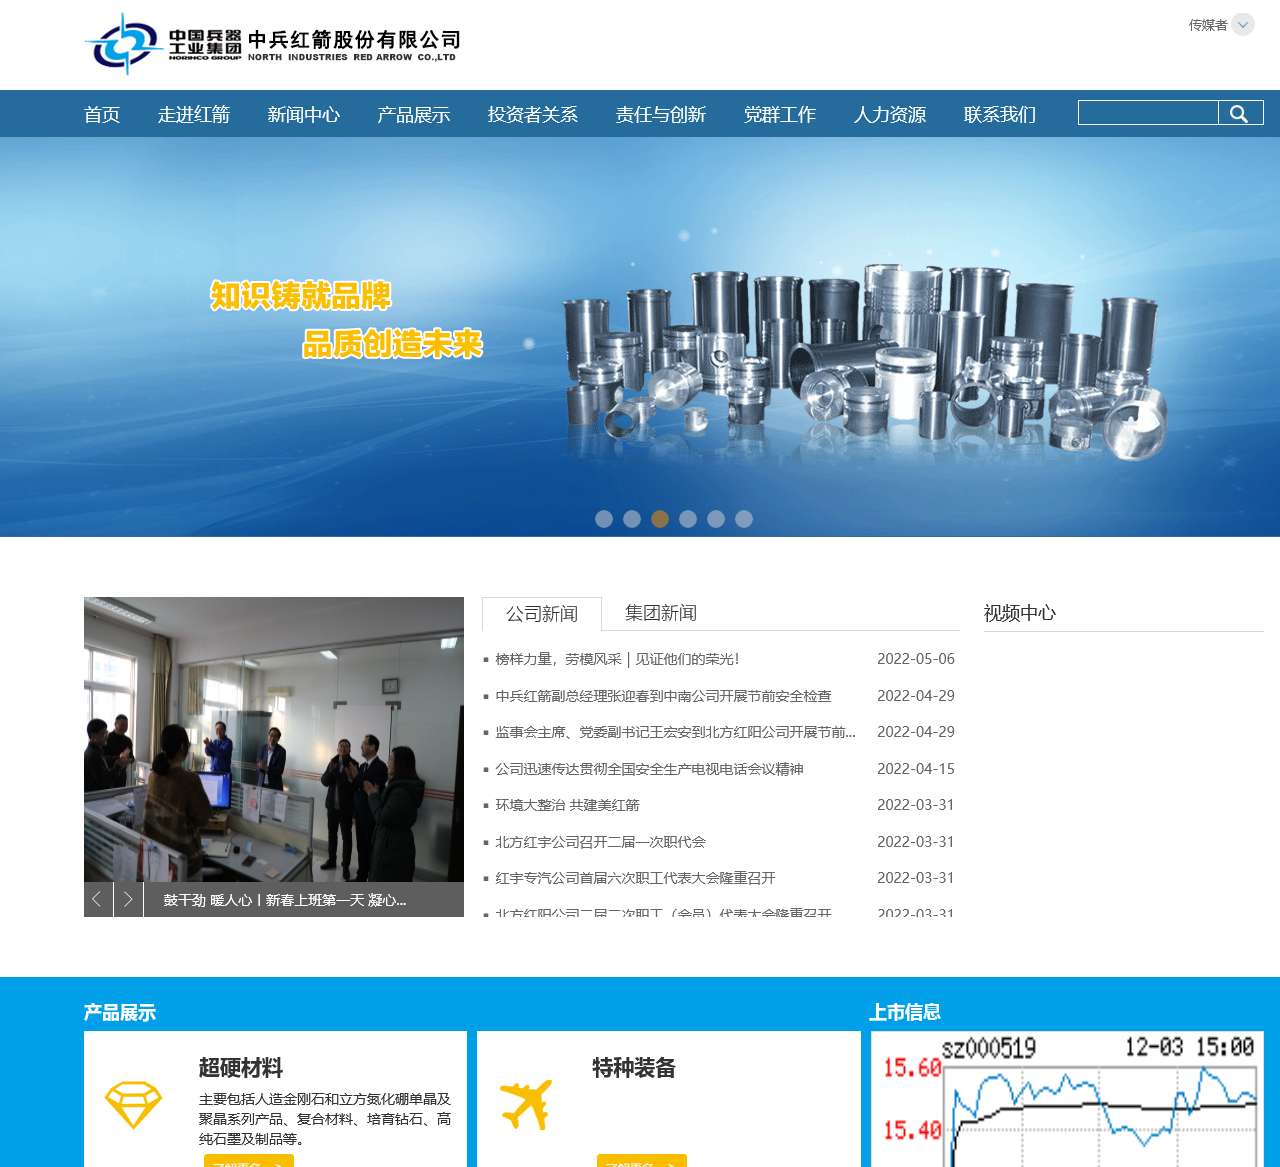This screenshot has height=1167, width=1280.
Task: Open news 环境大整治 共建美红箭
Action: pos(567,805)
